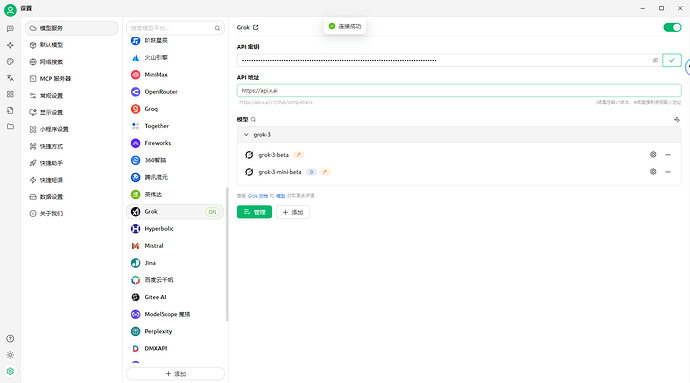The image size is (690, 383).
Task: Click the green 管理 manage button
Action: [x=254, y=212]
